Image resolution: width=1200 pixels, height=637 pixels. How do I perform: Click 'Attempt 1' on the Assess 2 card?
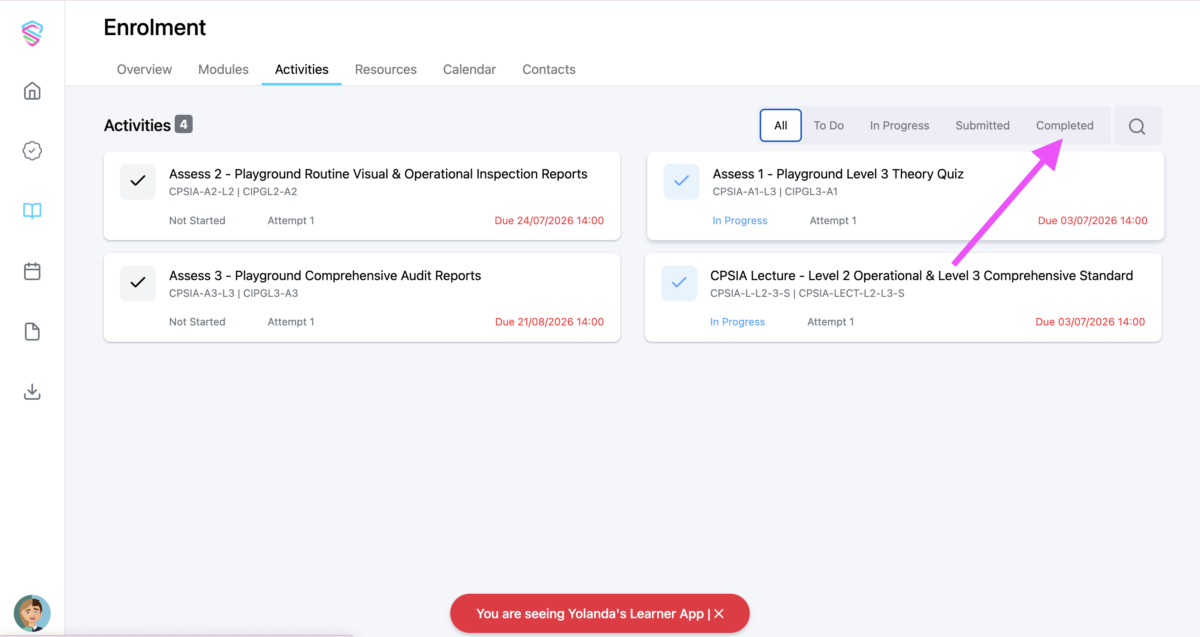coord(291,221)
